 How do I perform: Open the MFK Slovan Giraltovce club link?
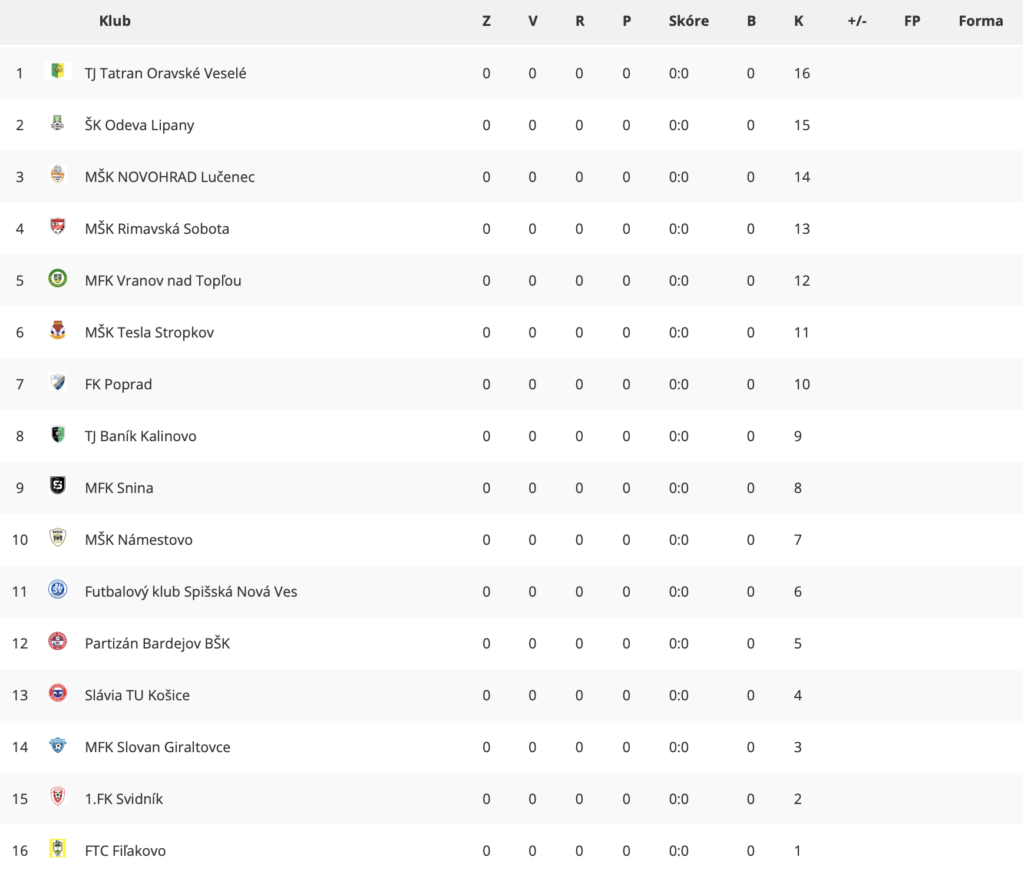(157, 747)
